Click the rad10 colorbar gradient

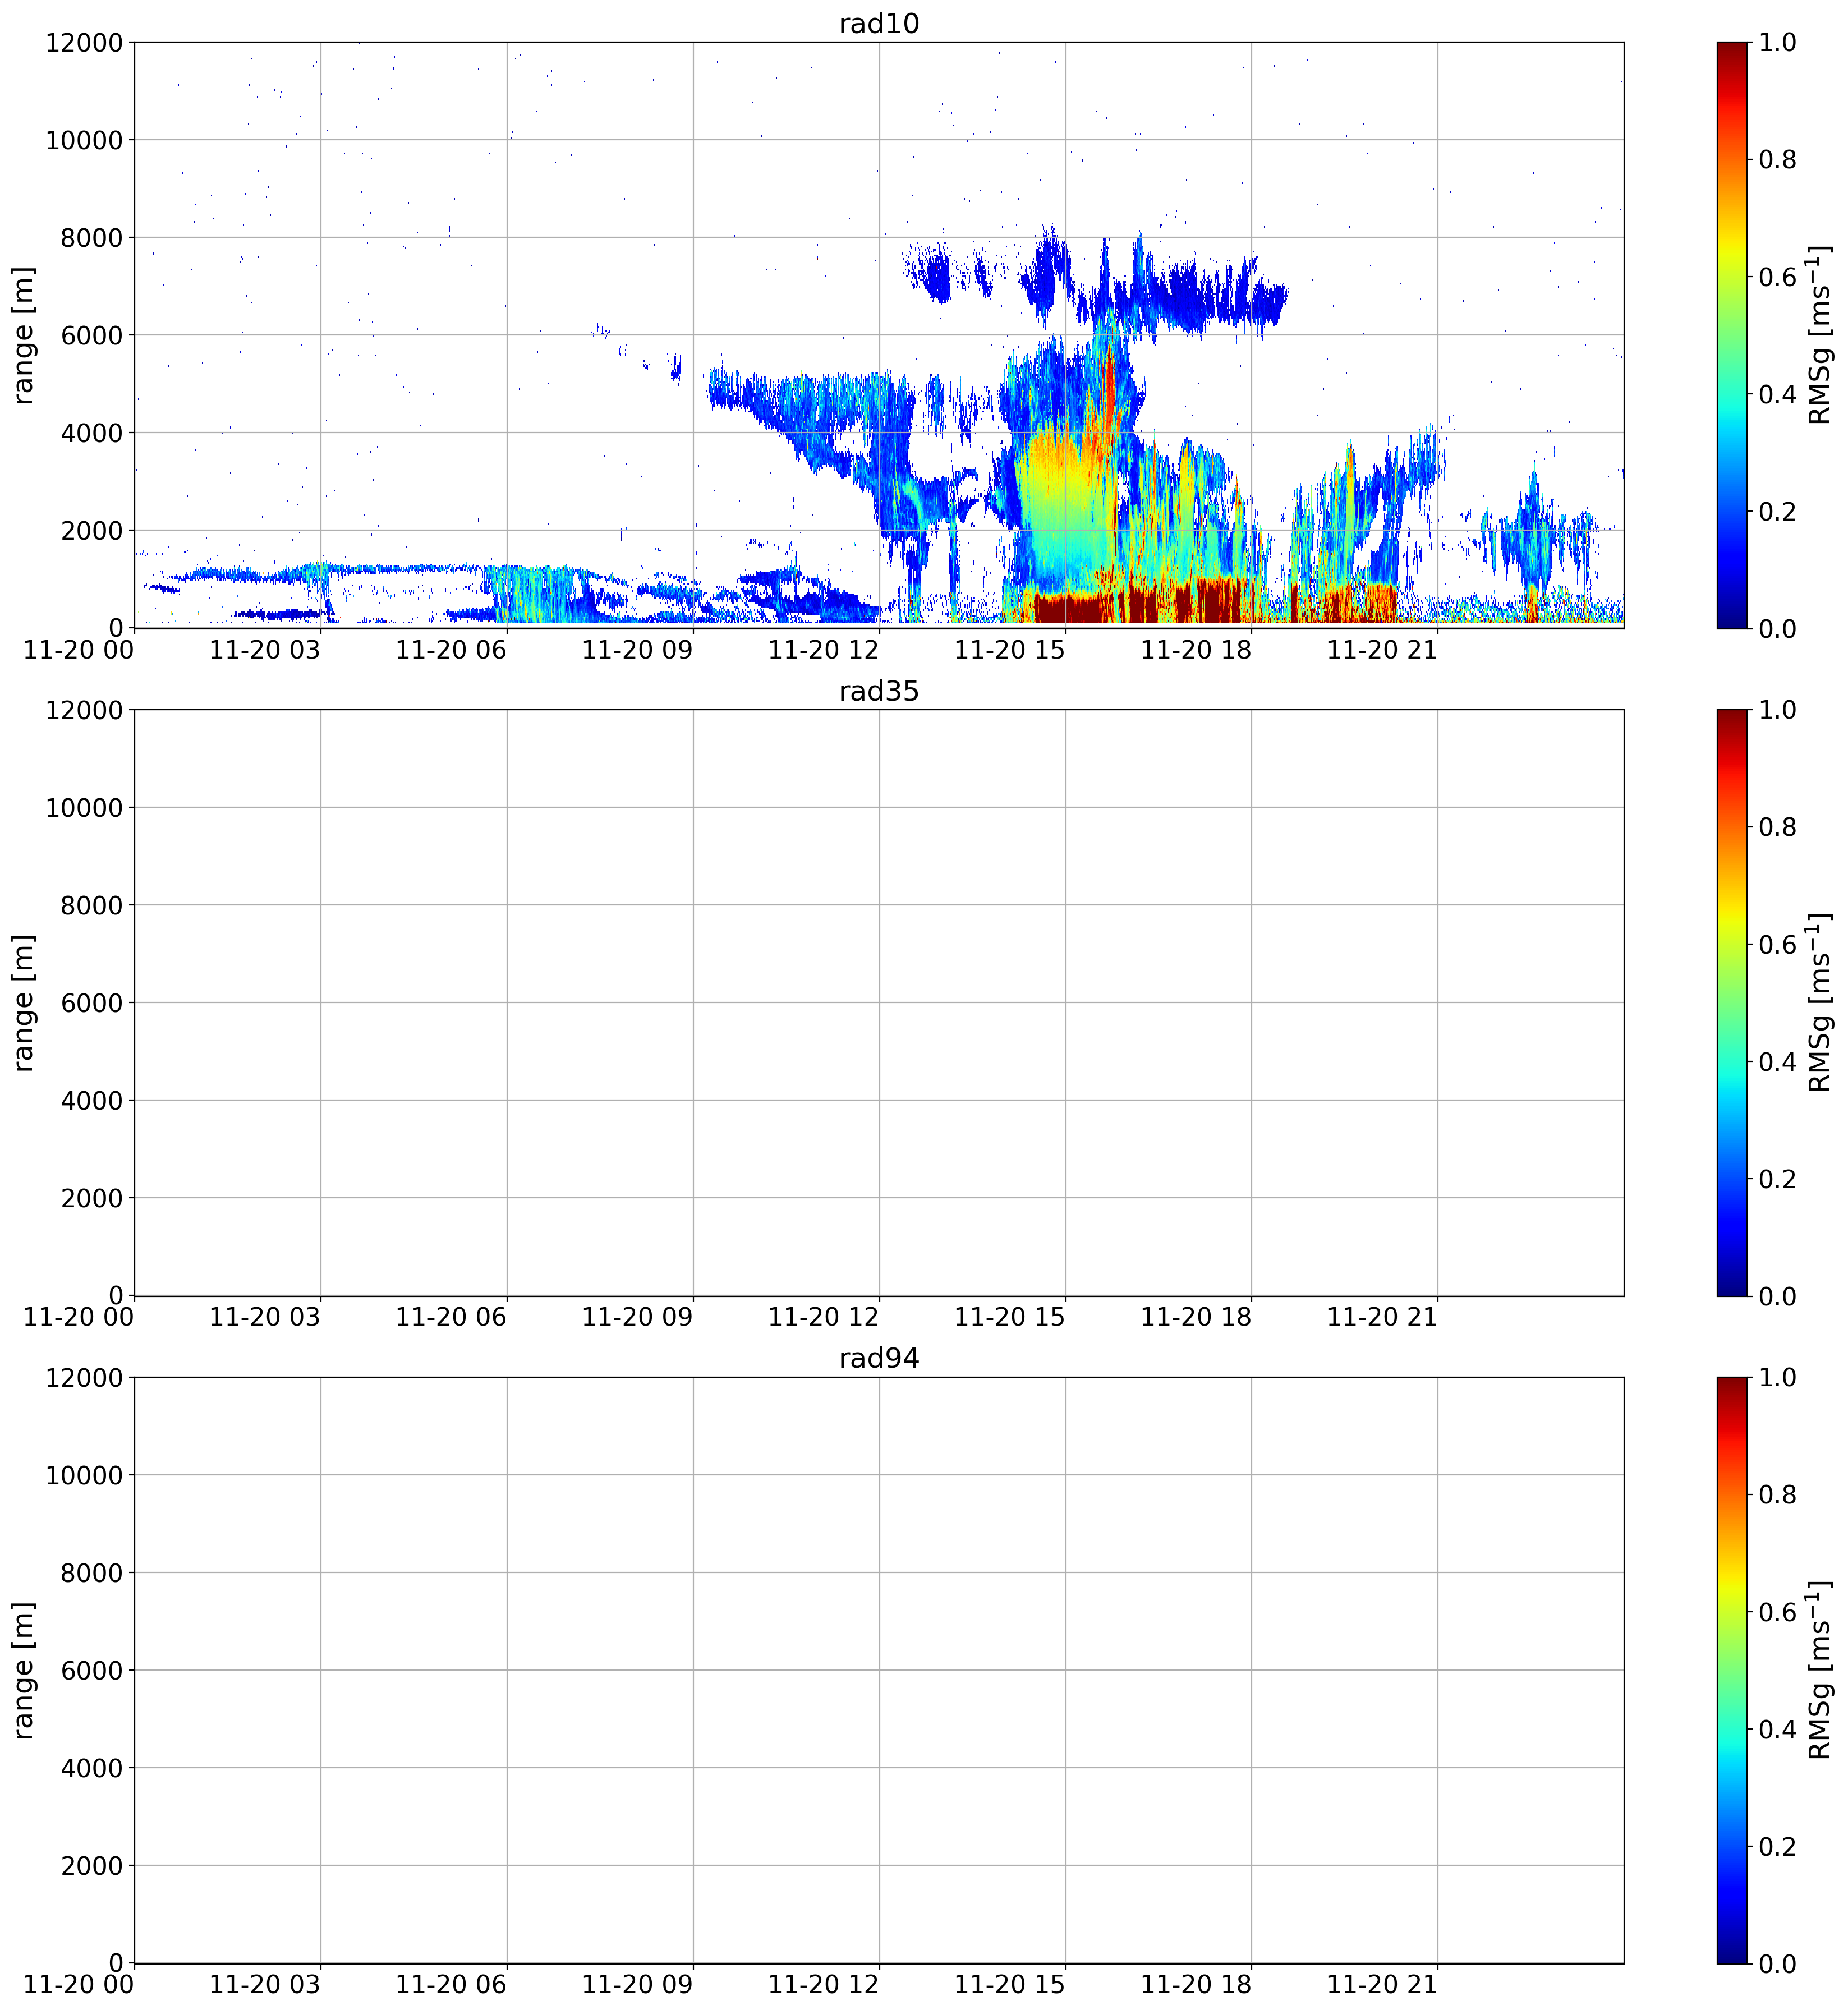coord(1732,335)
